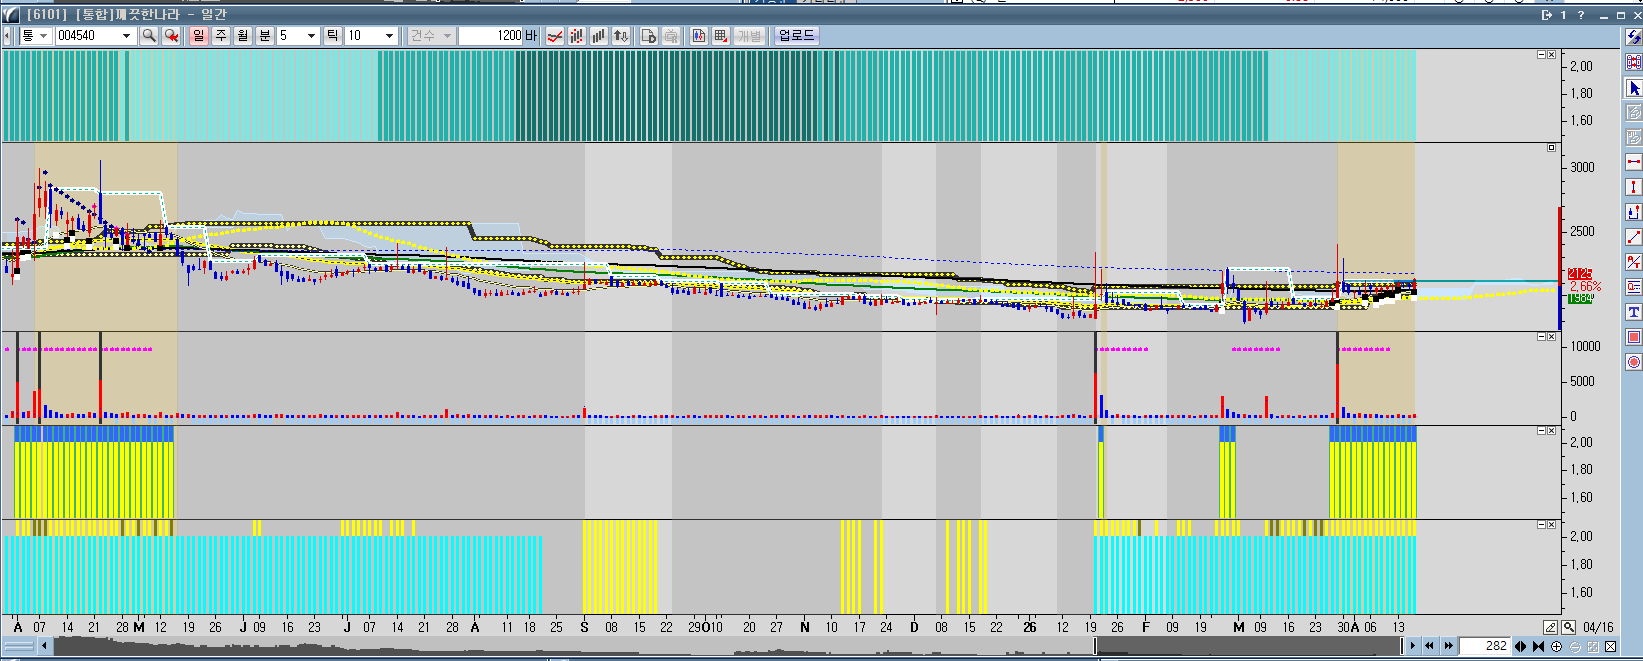Expand the minute interval dropdown showing 5

pos(311,36)
